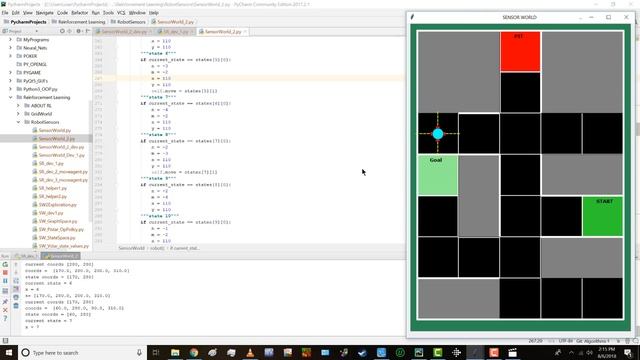Viewport: 640px width, 360px height.
Task: Pin the Run tab with the pin icon
Action: [x=5, y=302]
